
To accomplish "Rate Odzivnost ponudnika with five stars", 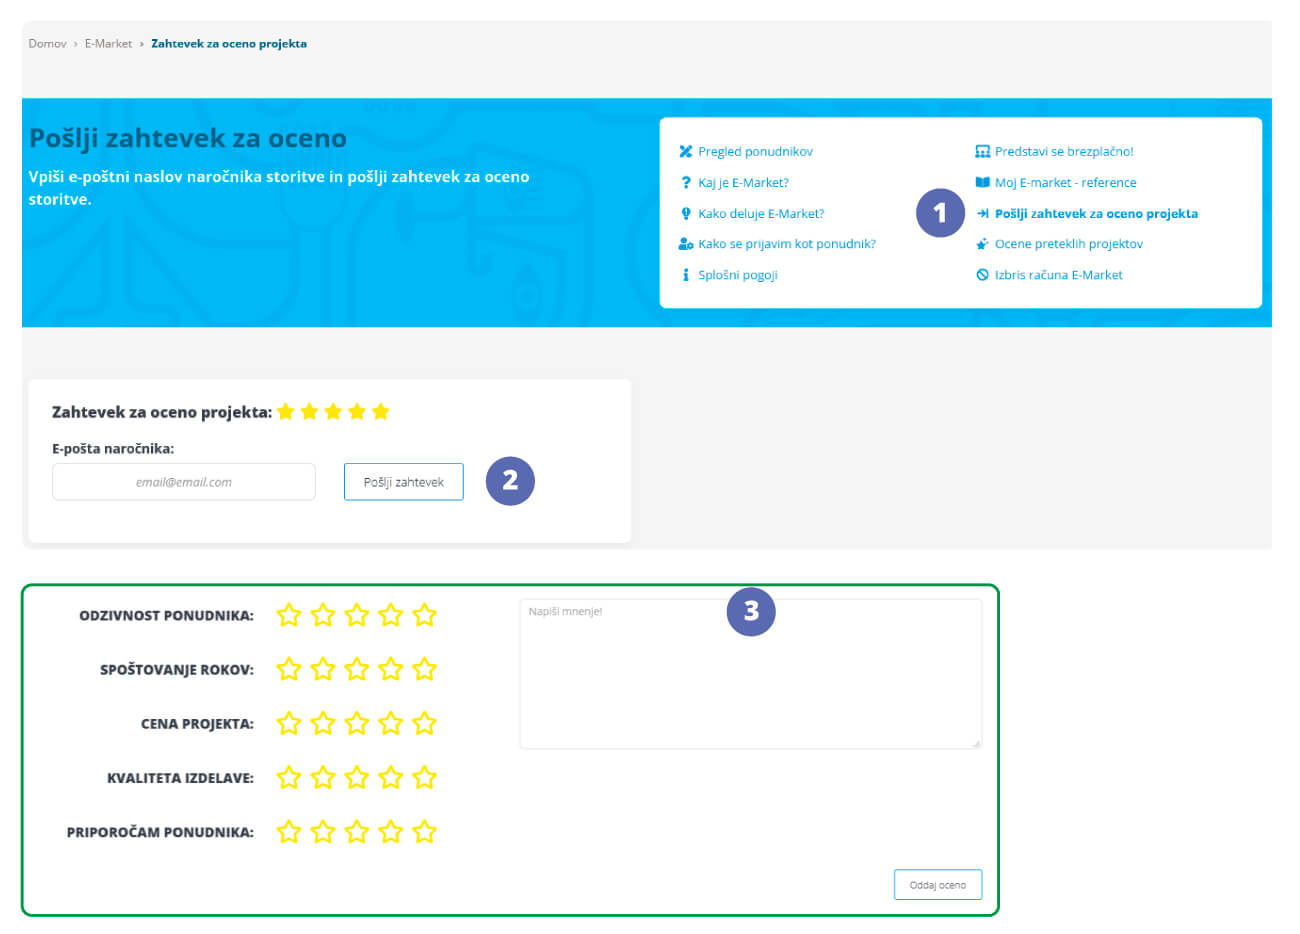I will click(425, 615).
